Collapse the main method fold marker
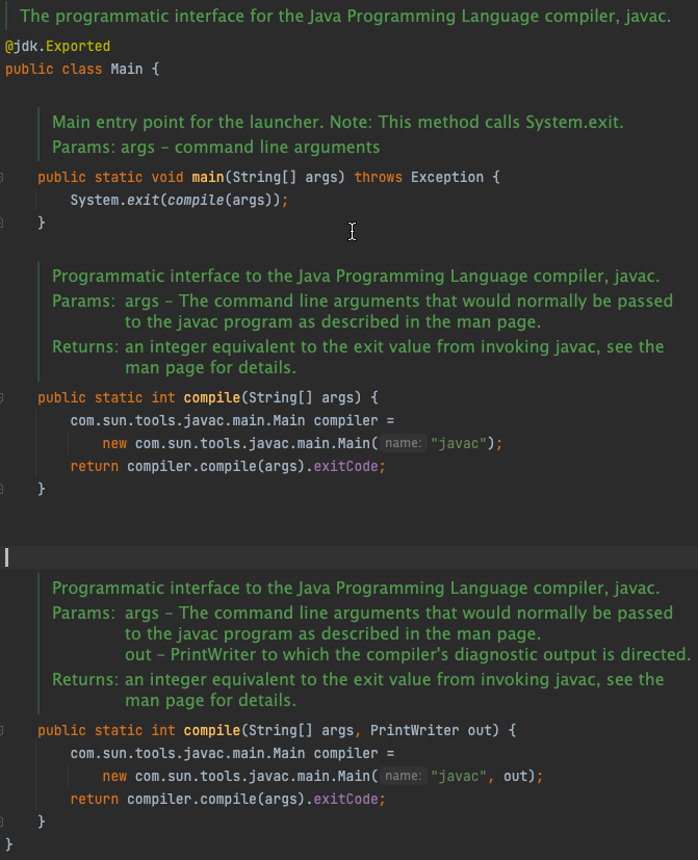This screenshot has height=860, width=700. coord(3,177)
